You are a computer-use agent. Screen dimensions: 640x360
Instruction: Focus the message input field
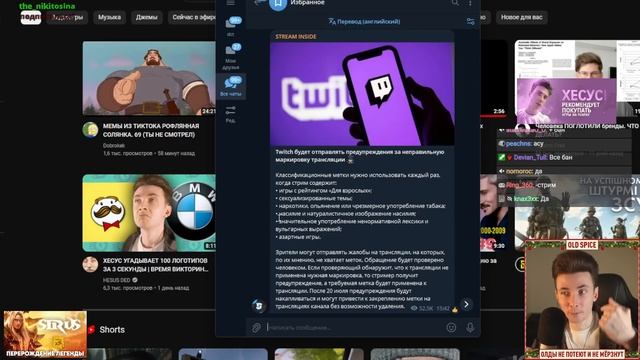pyautogui.click(x=353, y=327)
